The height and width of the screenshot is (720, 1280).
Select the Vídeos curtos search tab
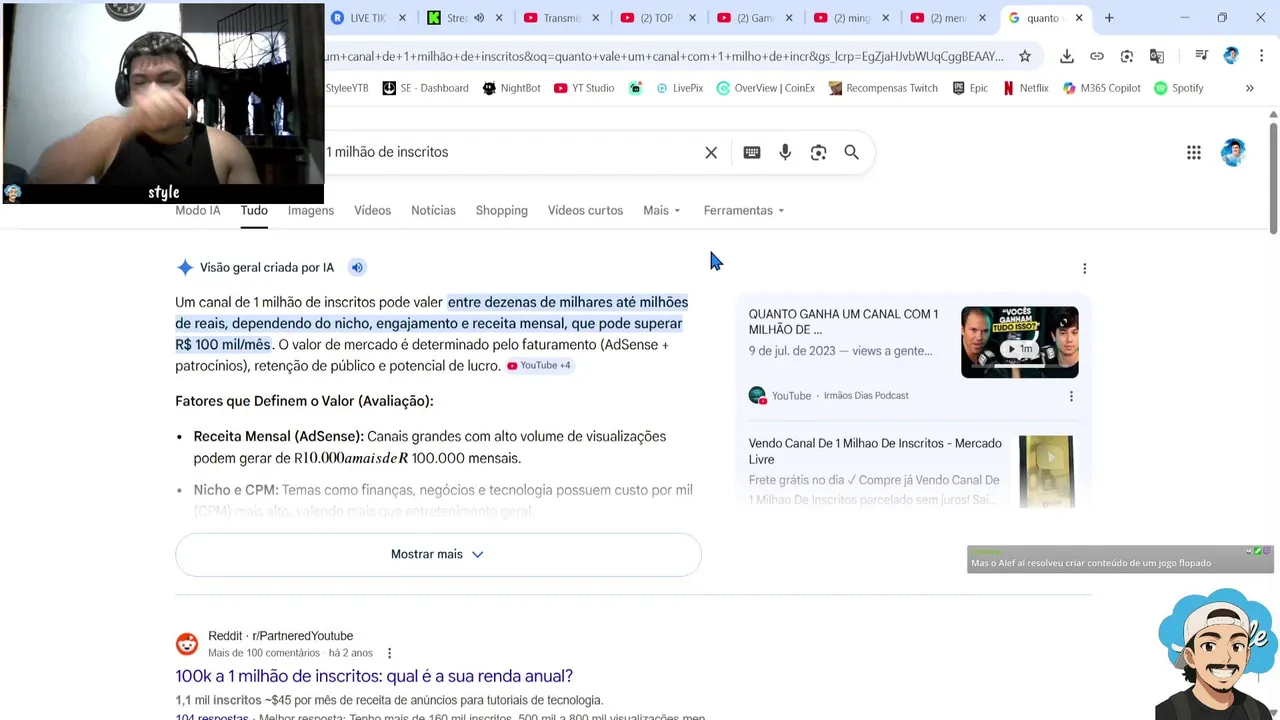click(x=585, y=210)
